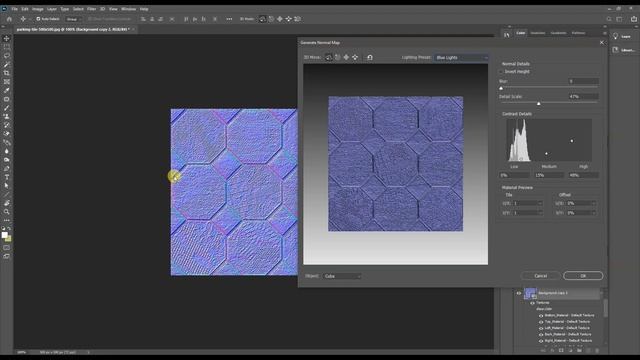Screen dimensions: 640x360
Task: Open the Window menu
Action: pyautogui.click(x=129, y=9)
